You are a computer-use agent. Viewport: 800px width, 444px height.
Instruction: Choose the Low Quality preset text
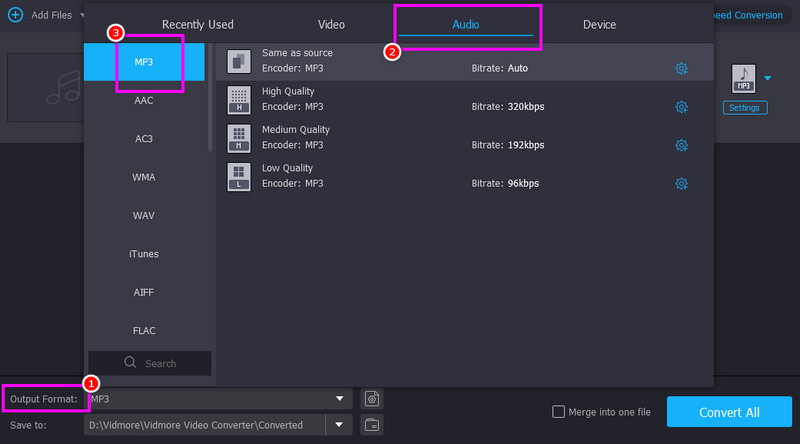click(287, 168)
